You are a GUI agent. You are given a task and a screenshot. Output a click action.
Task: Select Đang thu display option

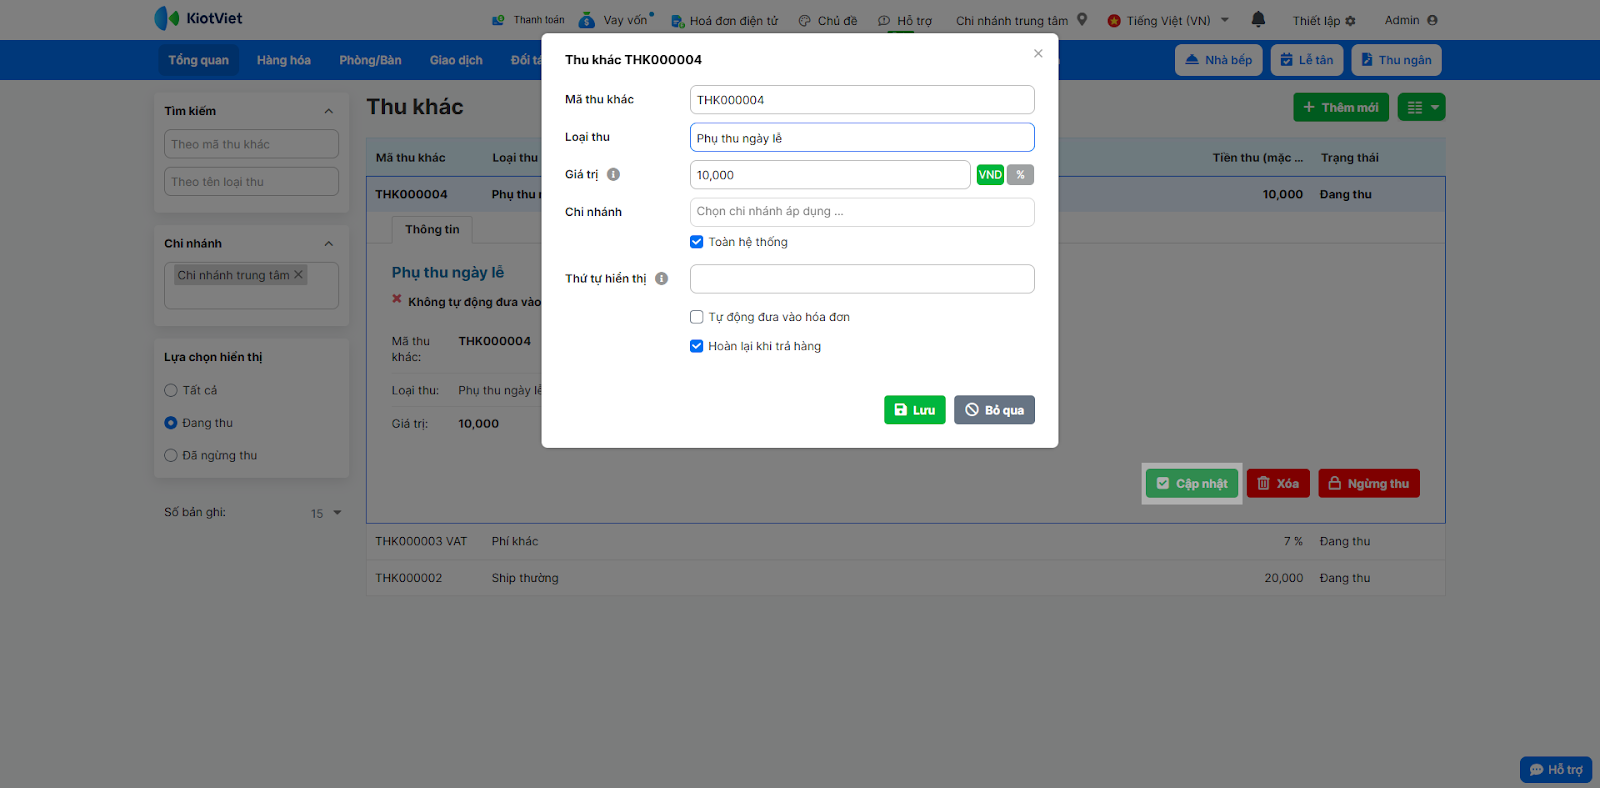tap(171, 423)
